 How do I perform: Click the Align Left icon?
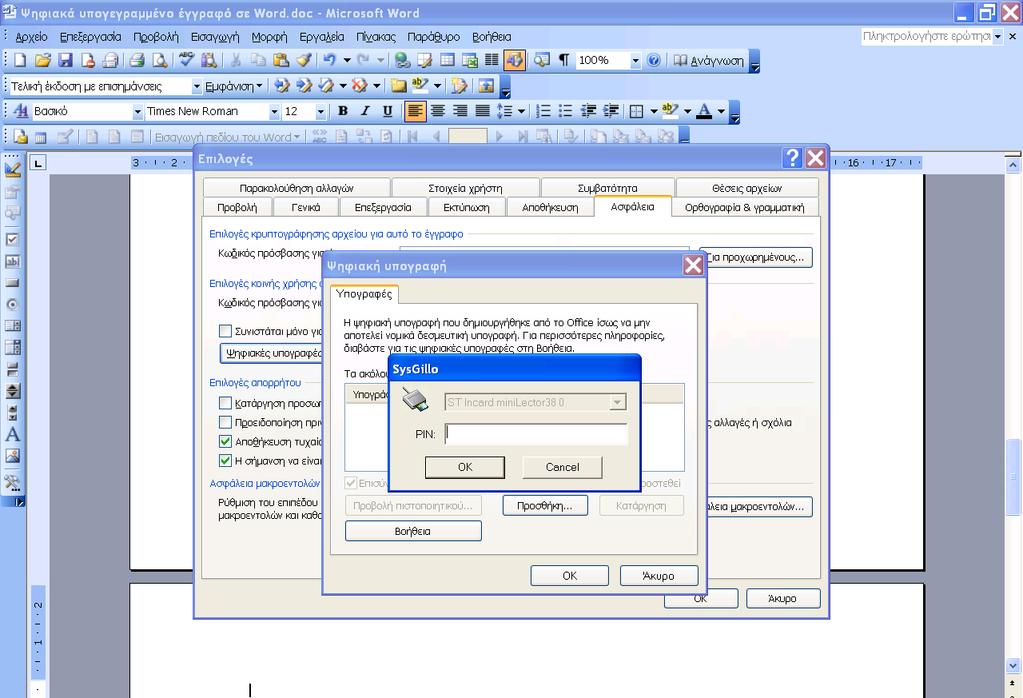click(414, 112)
